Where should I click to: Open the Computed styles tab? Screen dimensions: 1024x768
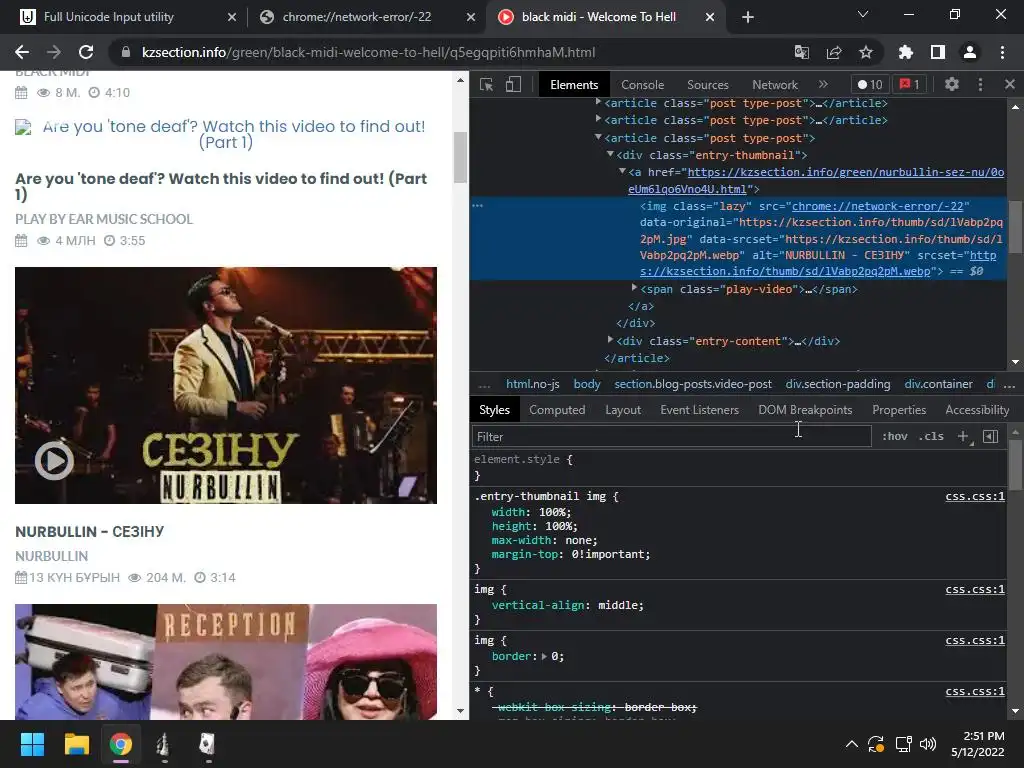(557, 410)
